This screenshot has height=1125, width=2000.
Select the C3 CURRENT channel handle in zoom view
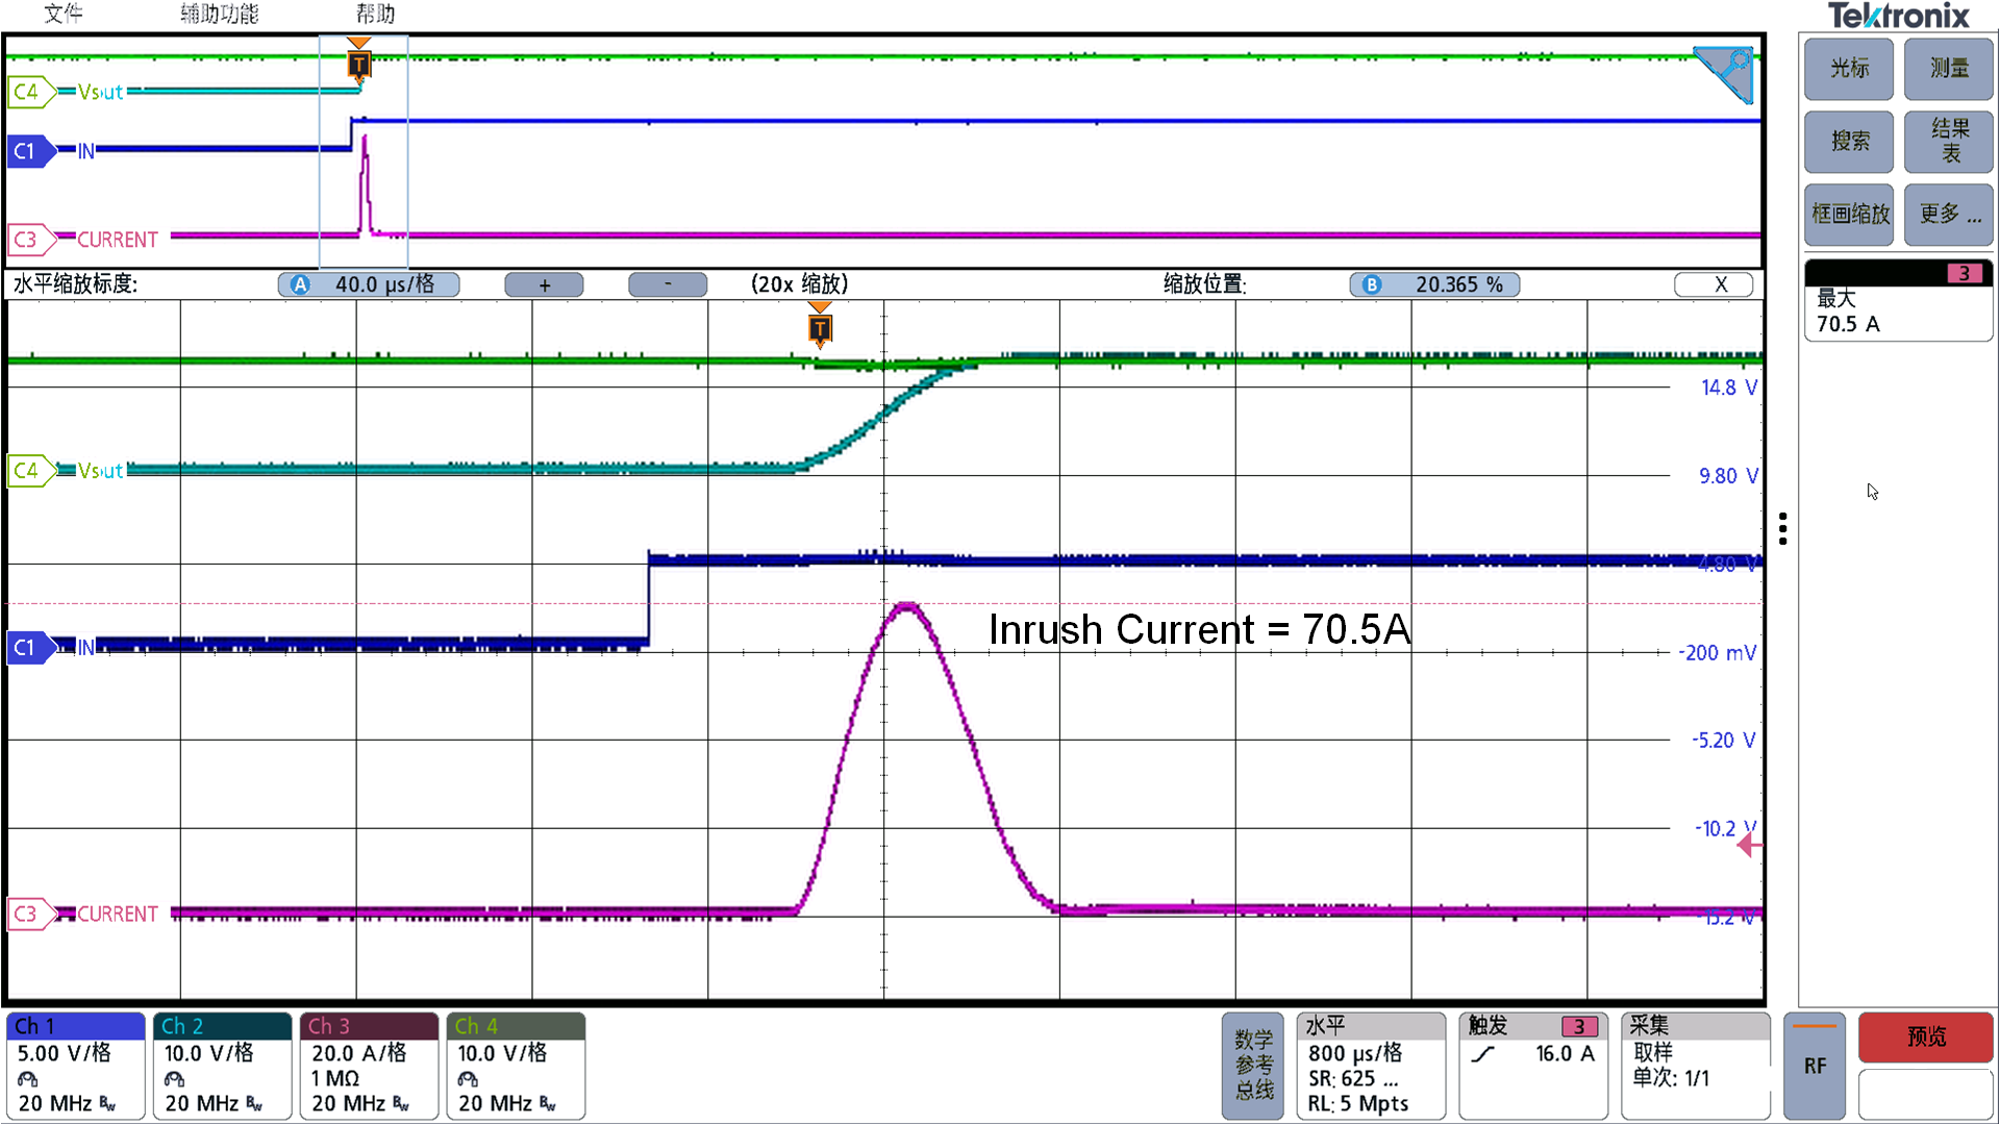coord(30,913)
